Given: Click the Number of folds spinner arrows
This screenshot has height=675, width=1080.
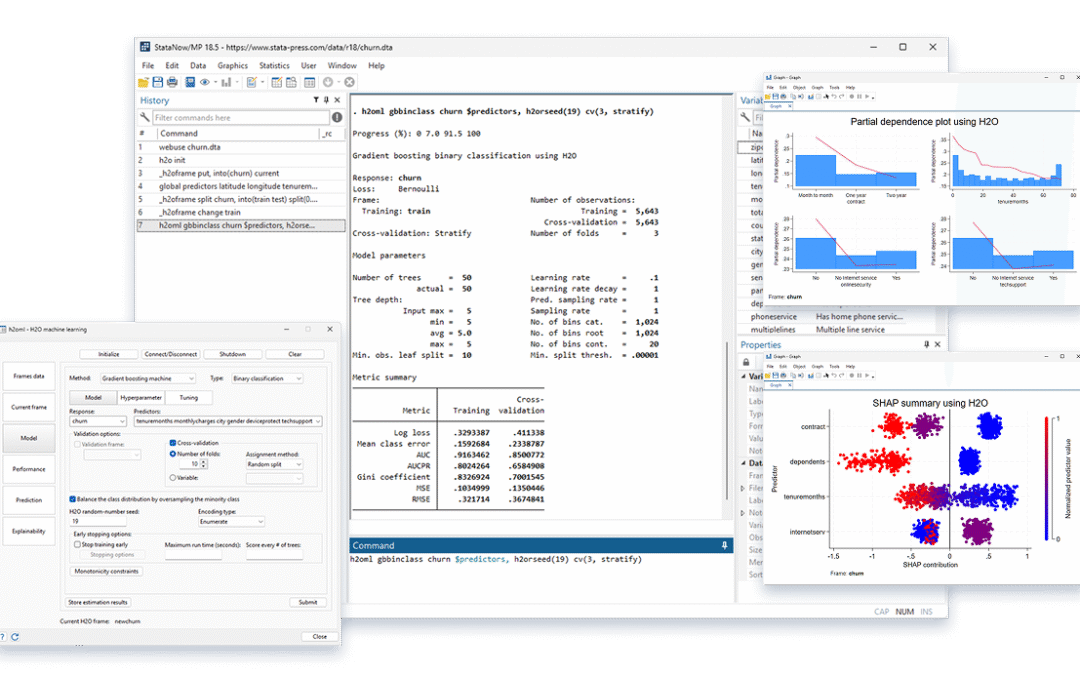Looking at the screenshot, I should tap(204, 464).
